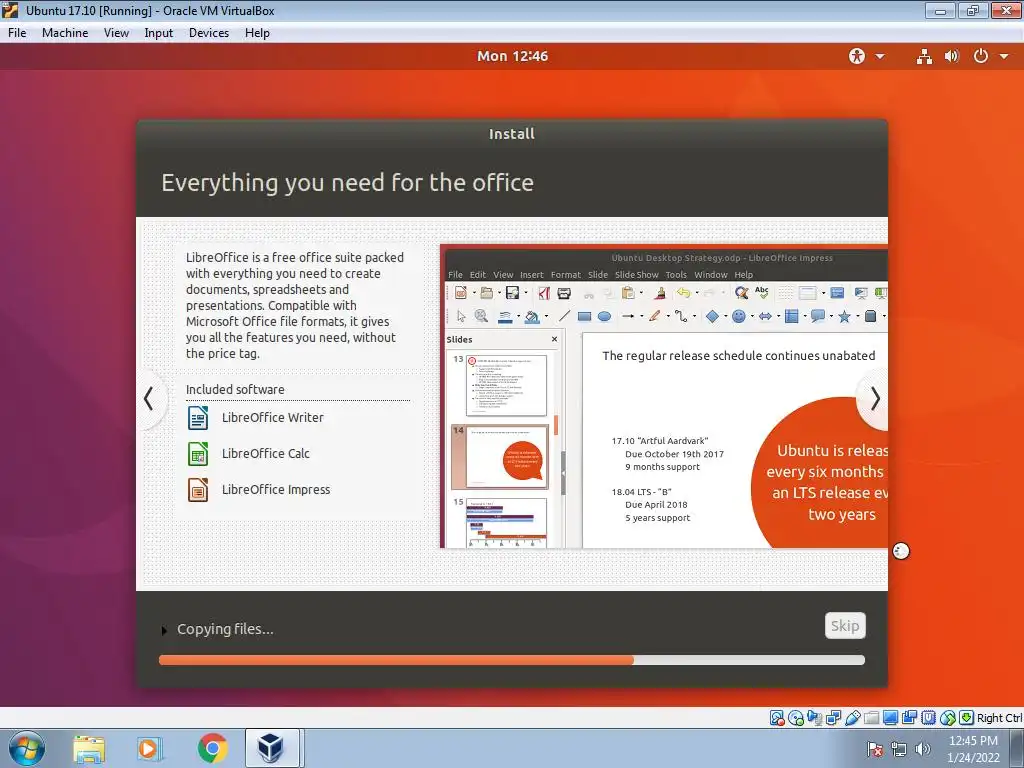Click the optical disk indicator

795,718
